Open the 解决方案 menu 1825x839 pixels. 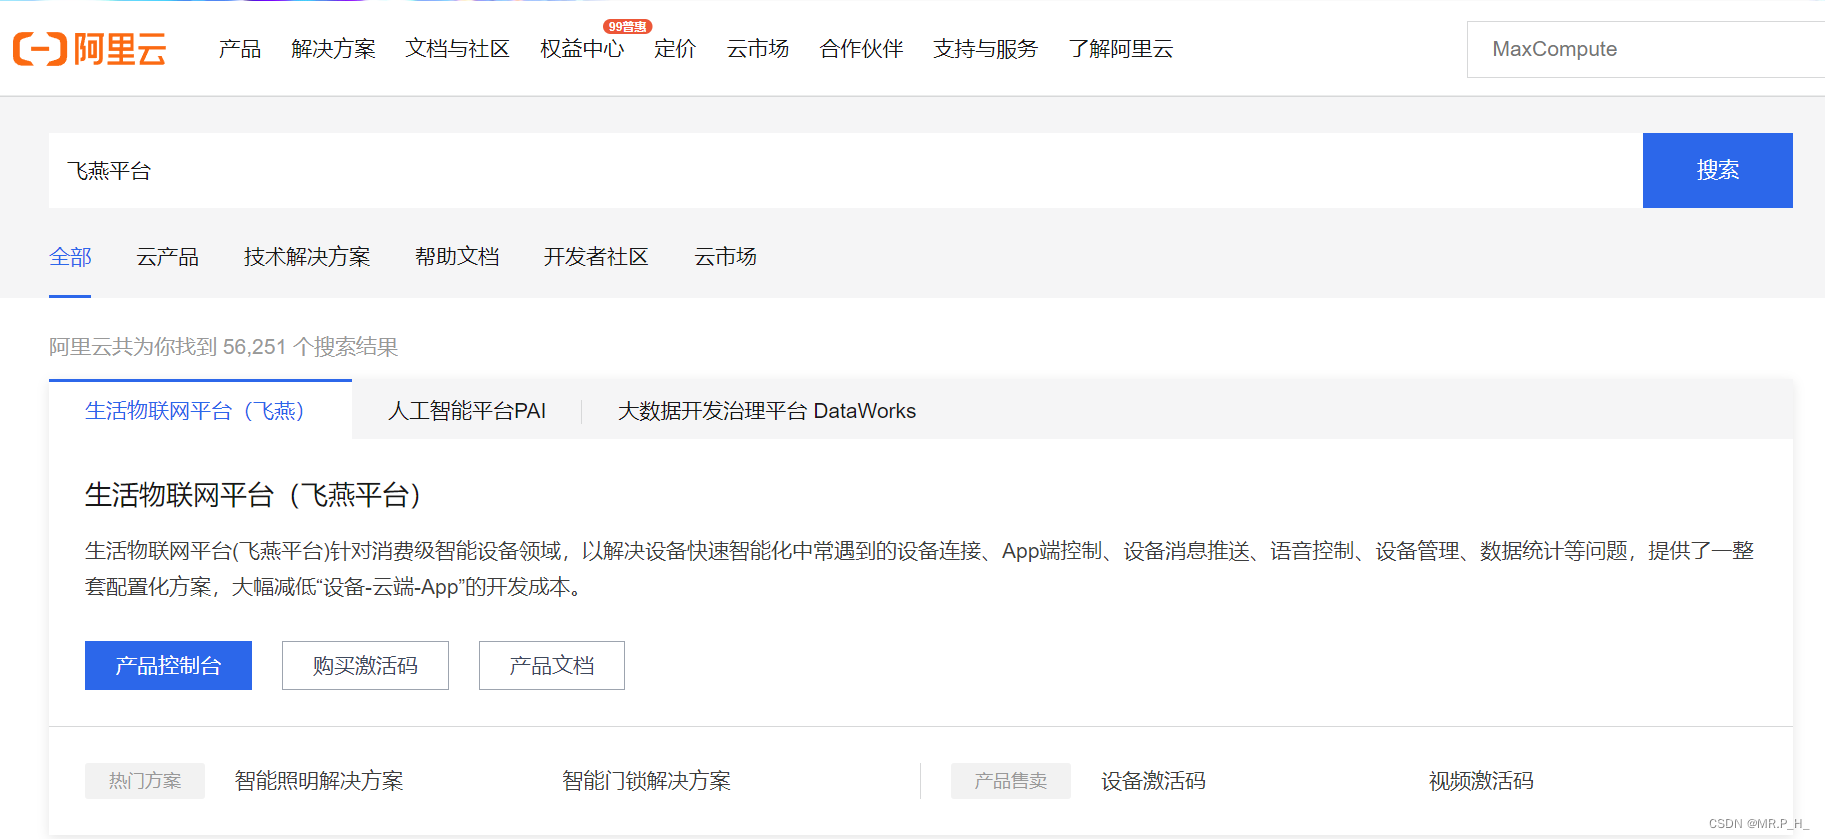pos(333,49)
